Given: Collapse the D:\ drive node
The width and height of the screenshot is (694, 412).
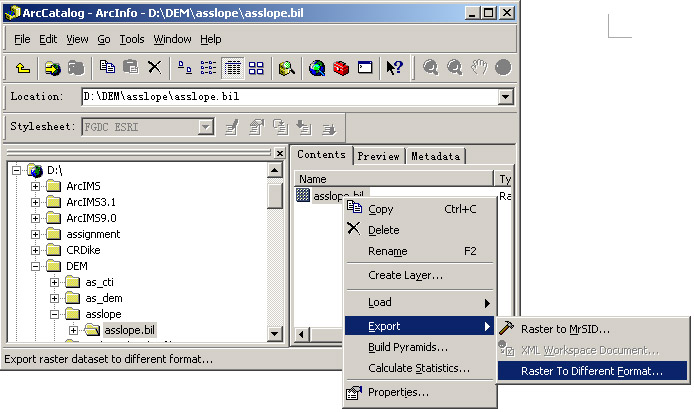Looking at the screenshot, I should (16, 170).
